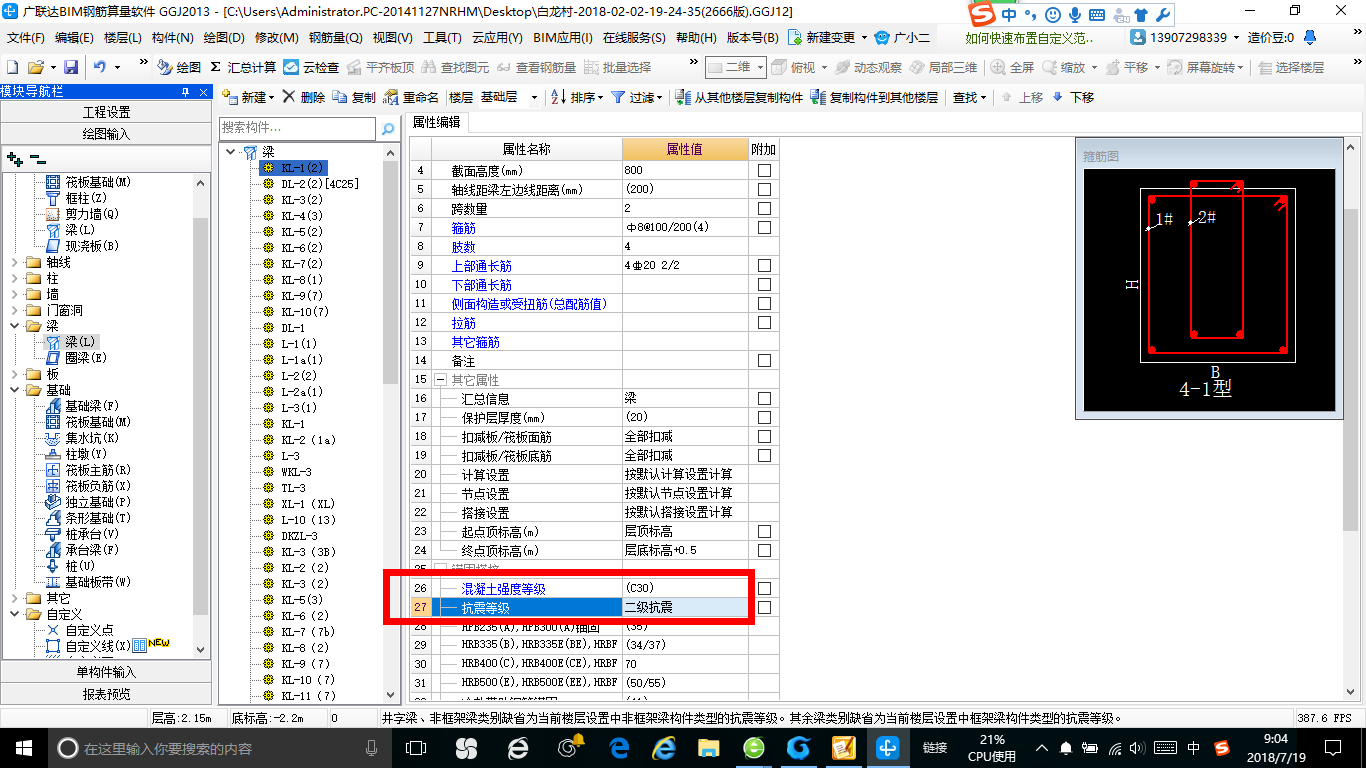This screenshot has width=1366, height=768.
Task: Open the 查找 dropdown
Action: (x=970, y=97)
